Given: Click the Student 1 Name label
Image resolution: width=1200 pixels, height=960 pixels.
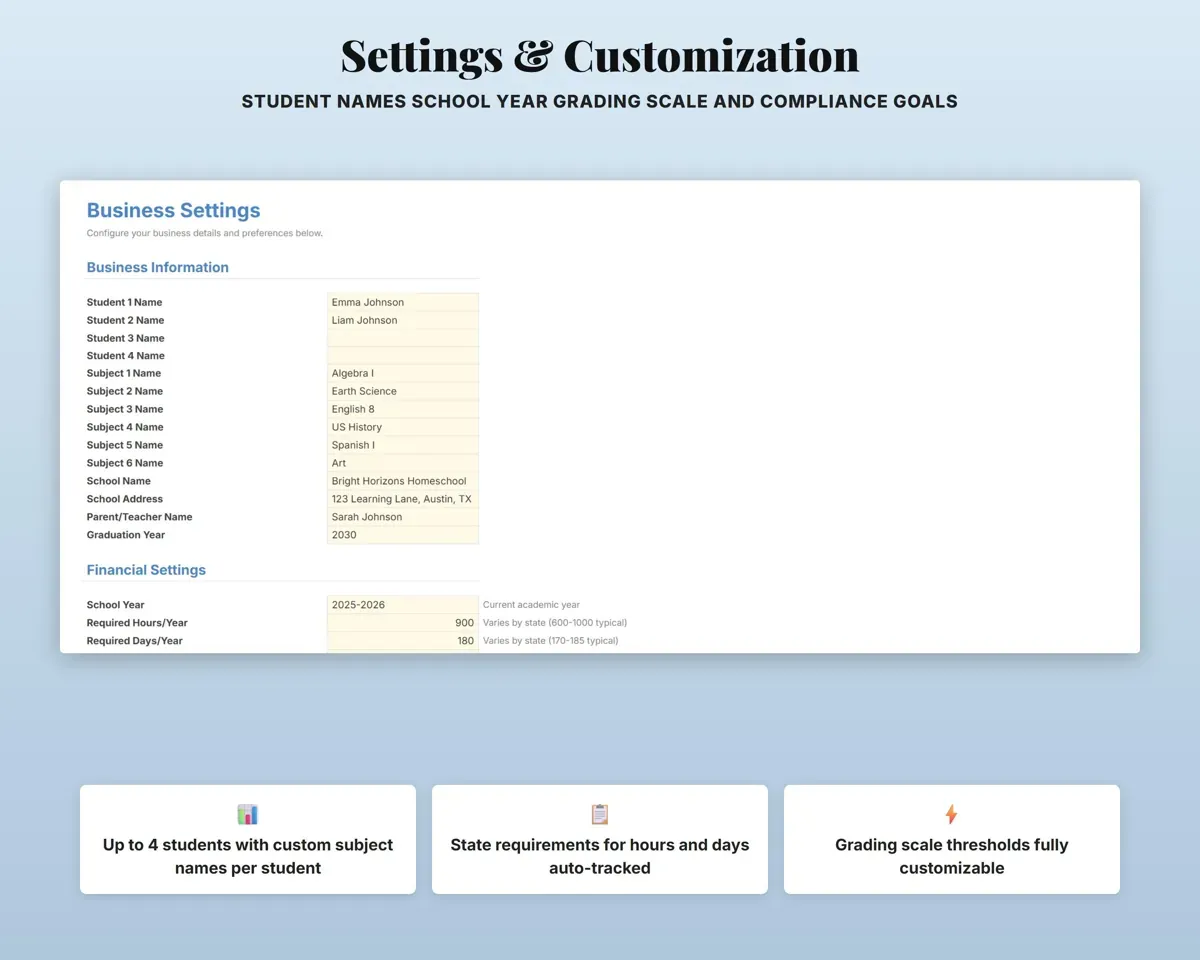Looking at the screenshot, I should (124, 302).
